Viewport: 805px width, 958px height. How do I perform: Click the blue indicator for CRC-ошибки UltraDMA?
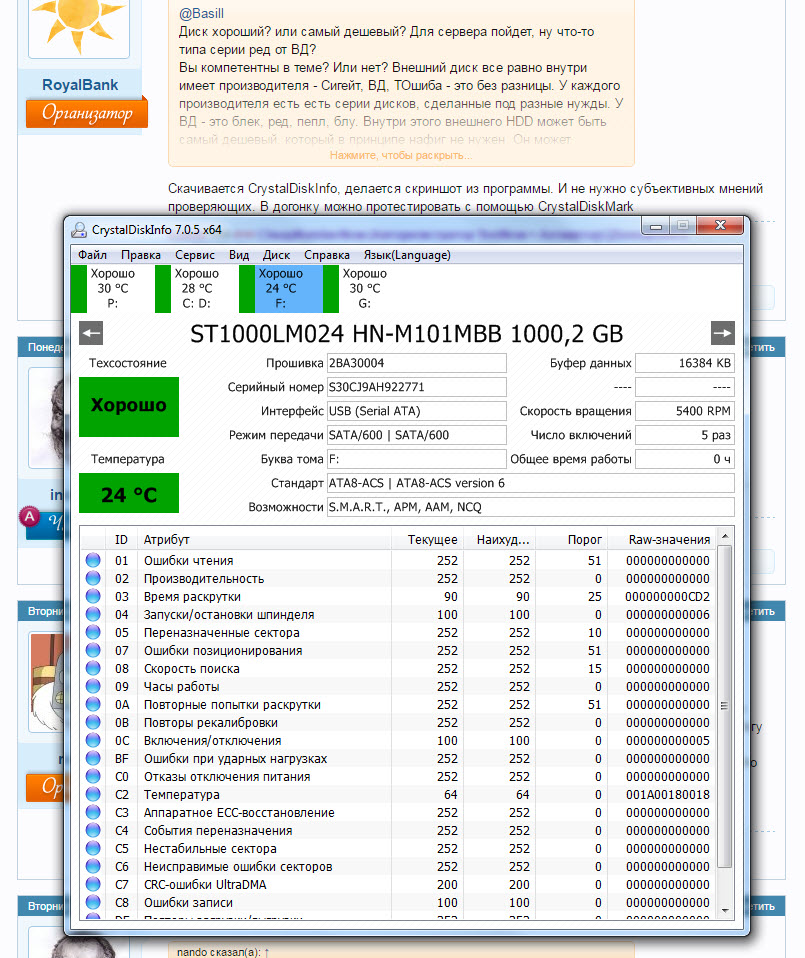coord(94,884)
